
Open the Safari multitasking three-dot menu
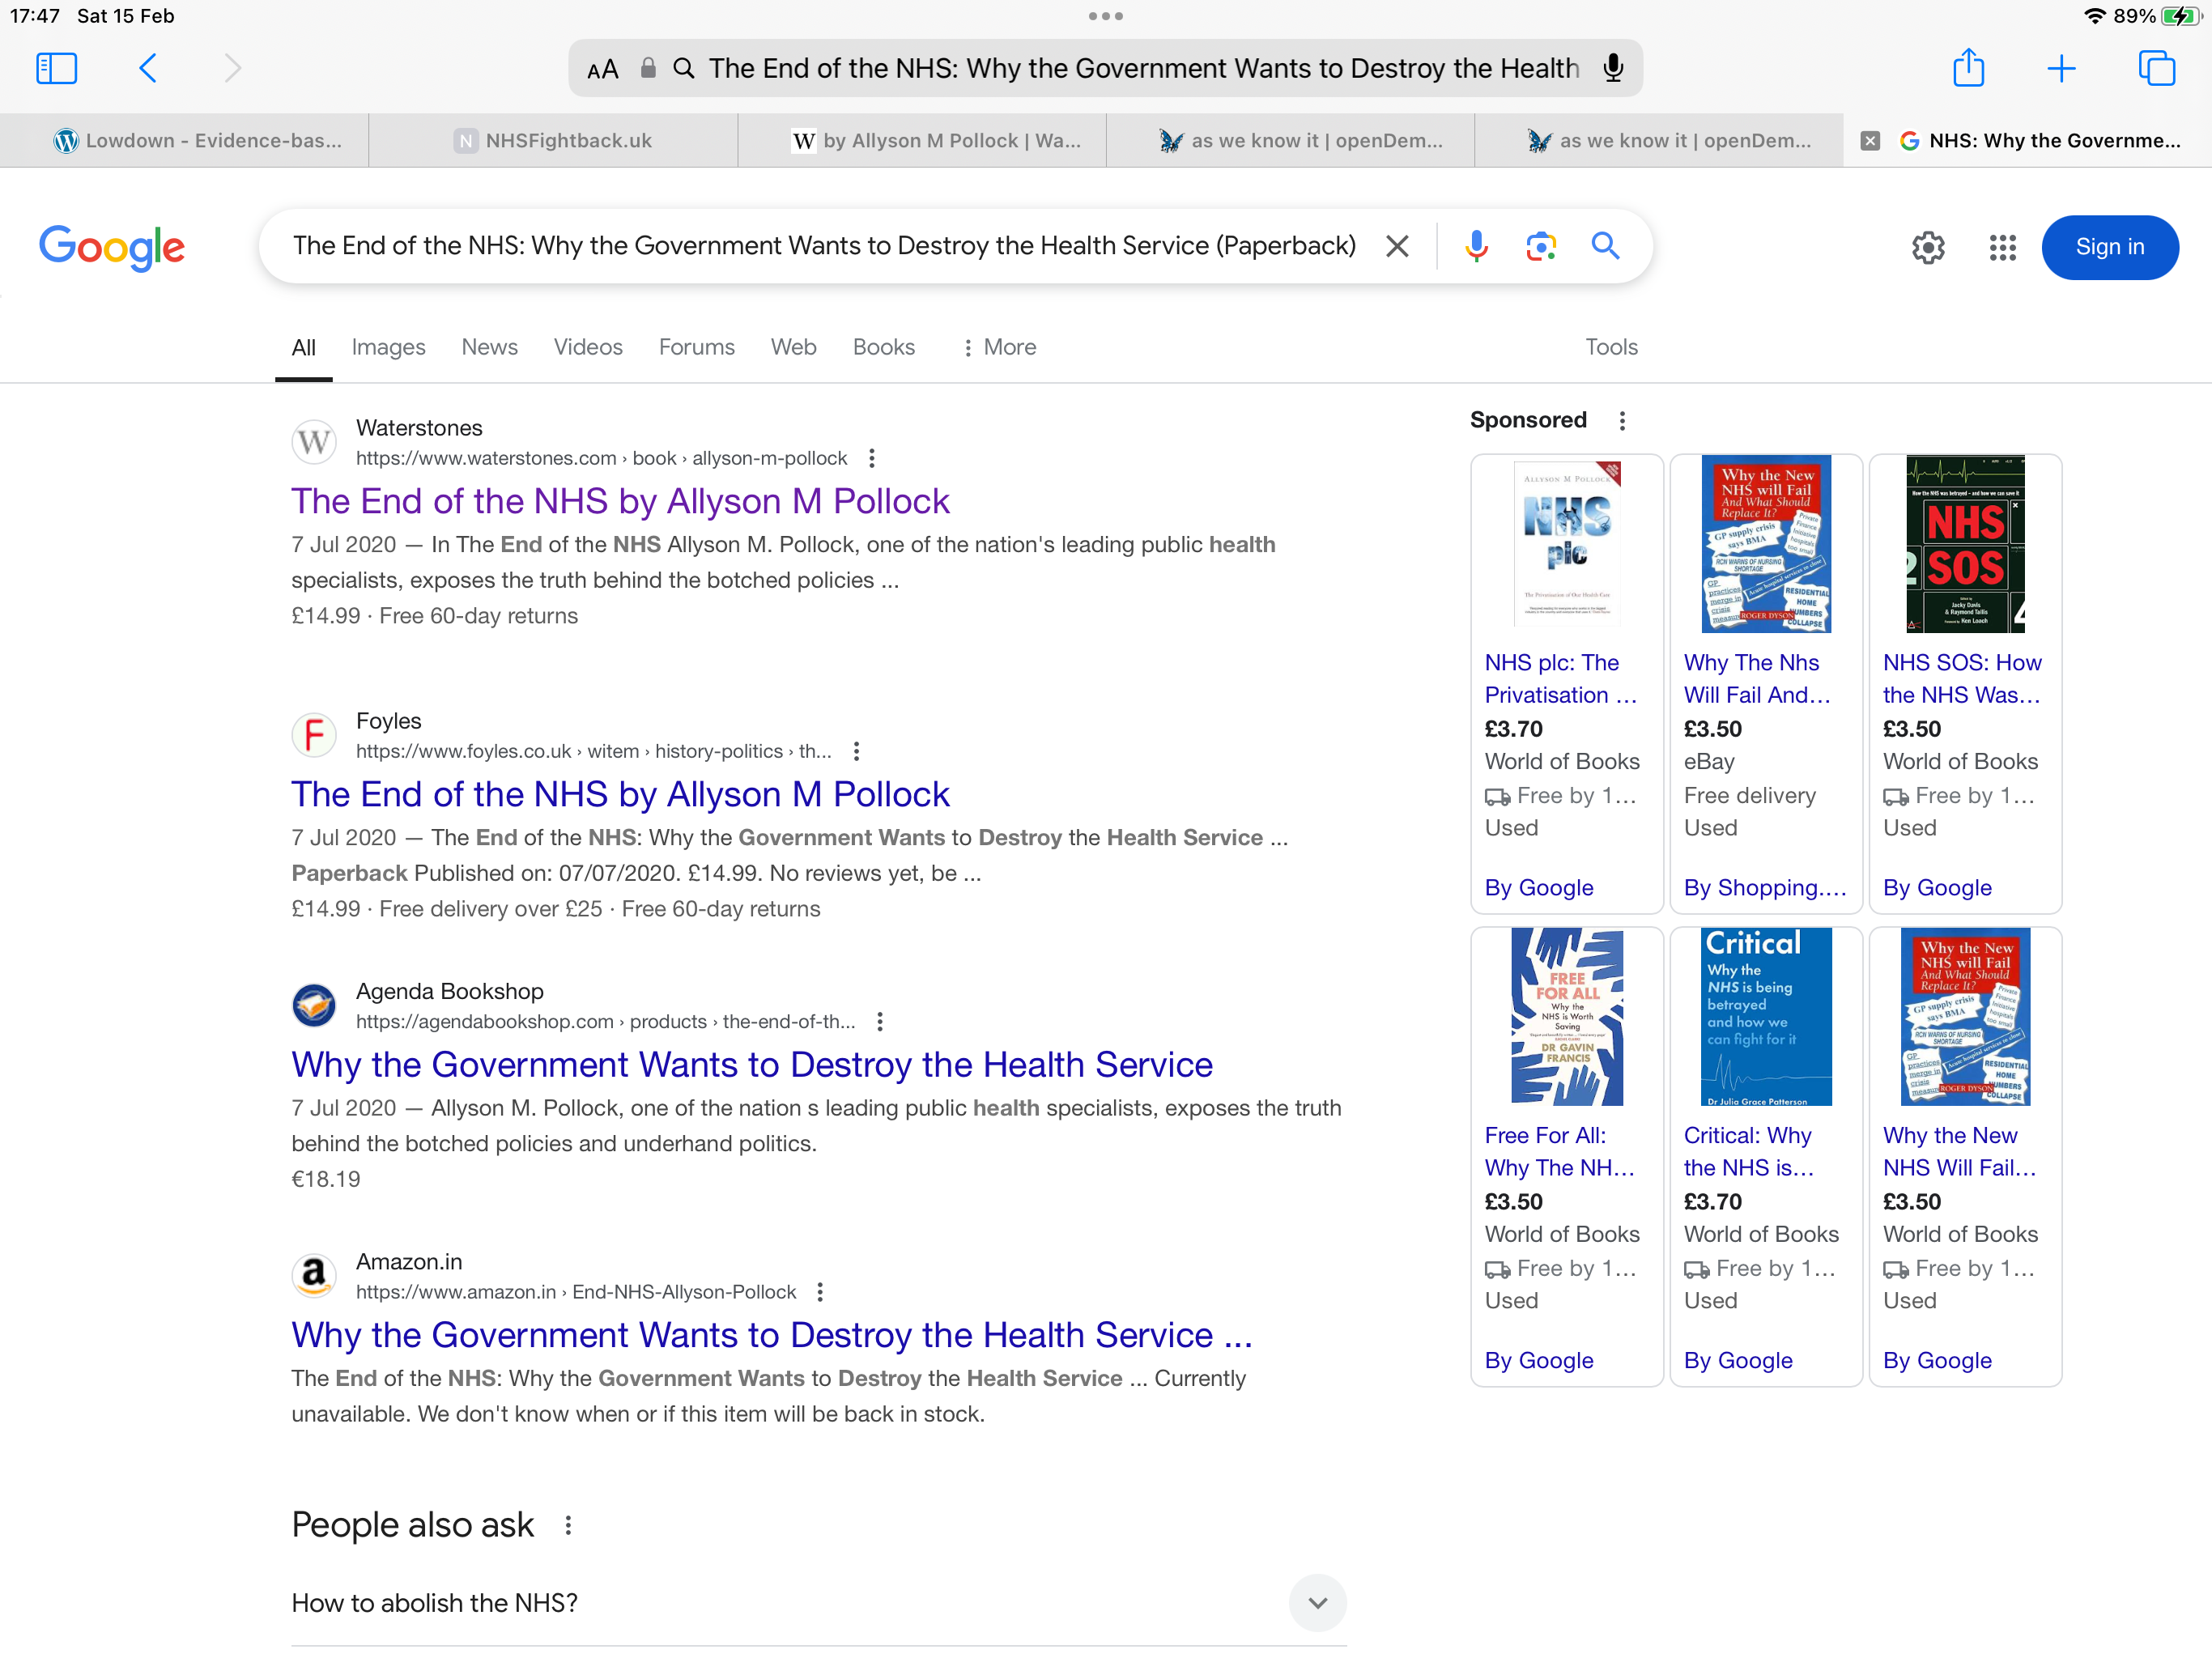[1105, 16]
